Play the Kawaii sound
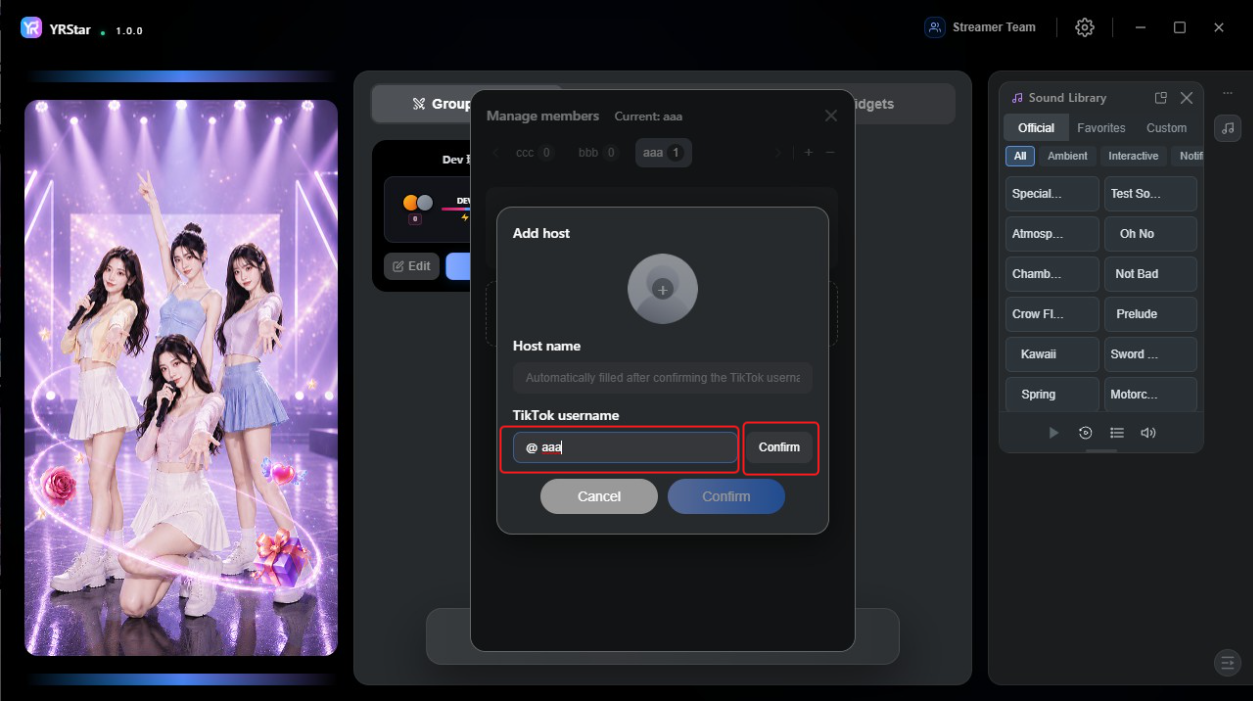Screen dimensions: 1253x701 point(1052,354)
